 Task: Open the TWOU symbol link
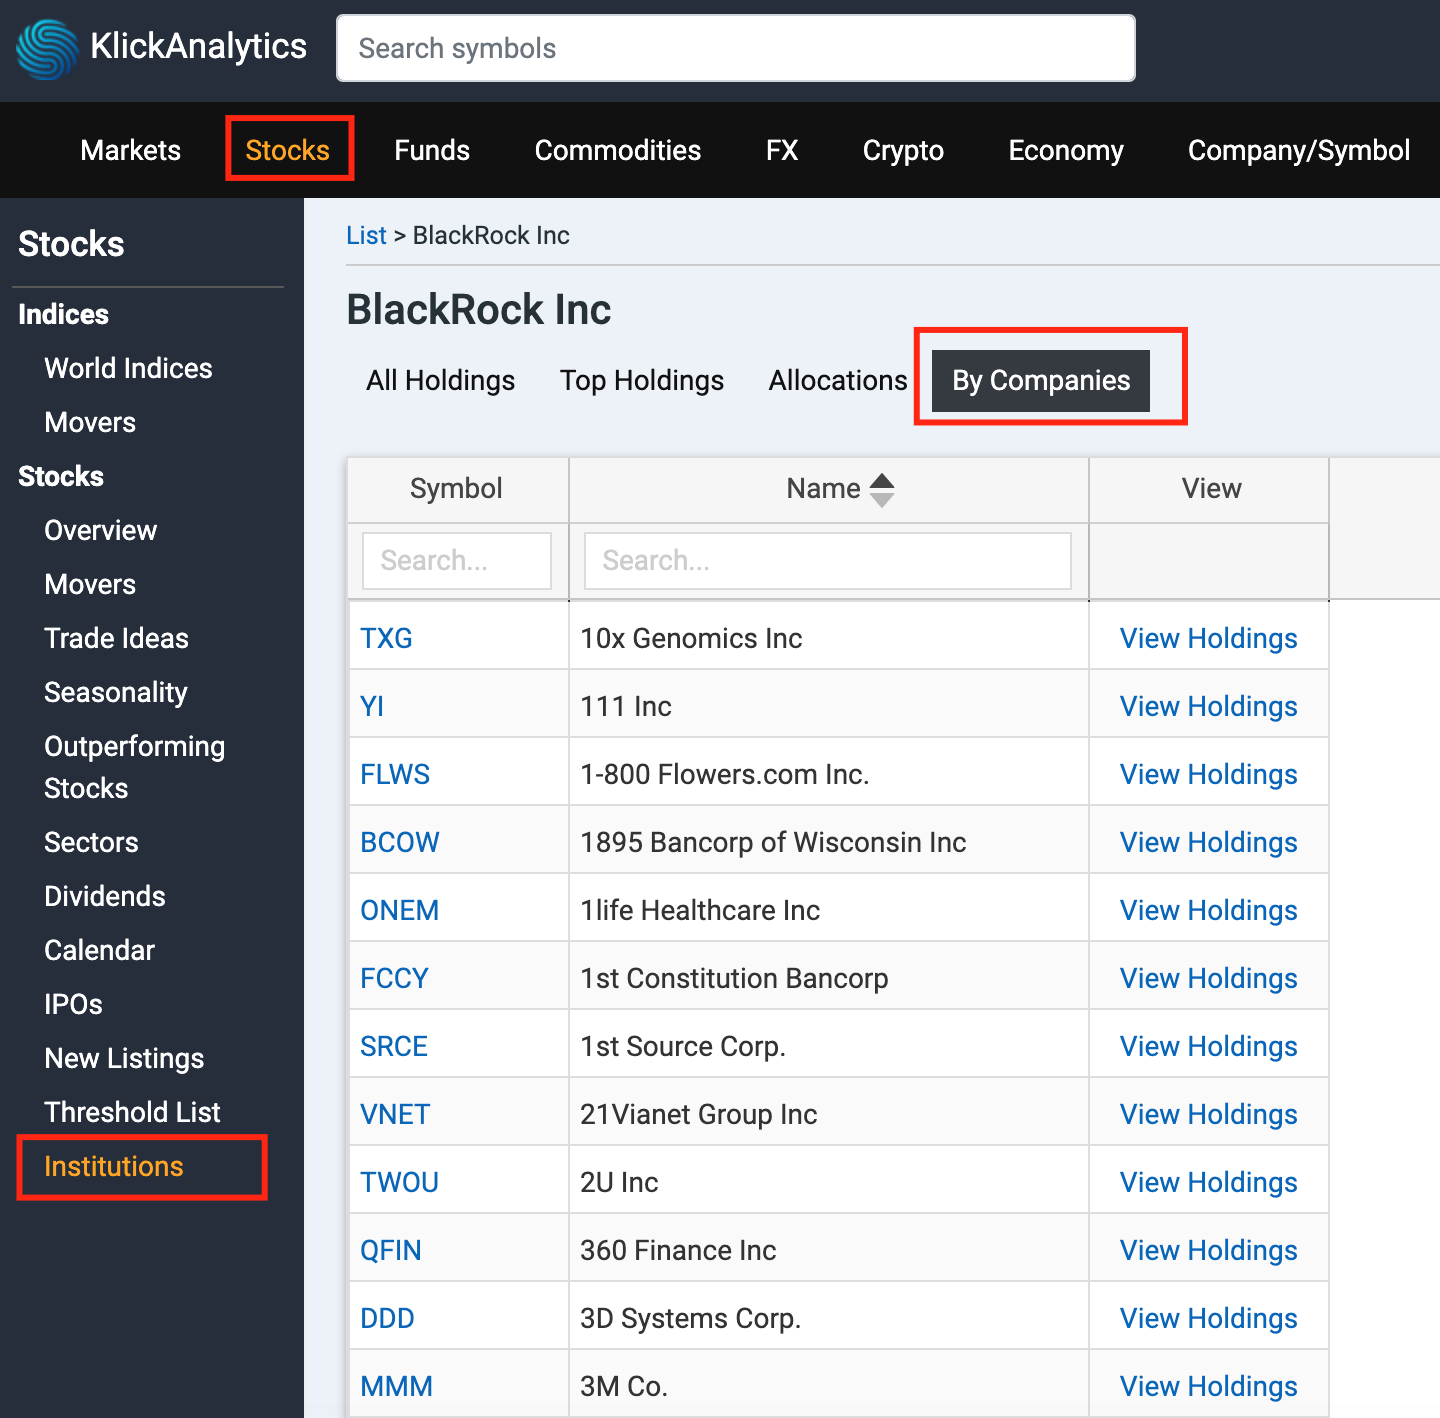399,1182
